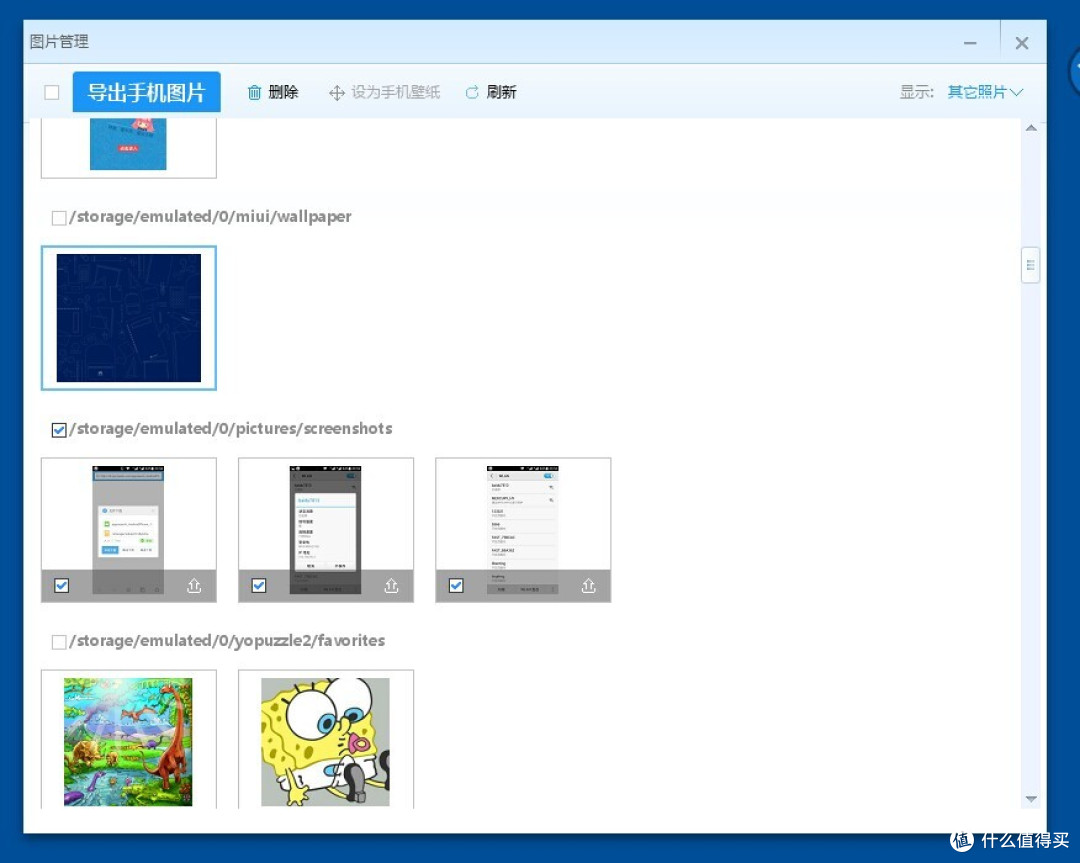
Task: Toggle the select-all checkbox in toolbar
Action: (x=52, y=92)
